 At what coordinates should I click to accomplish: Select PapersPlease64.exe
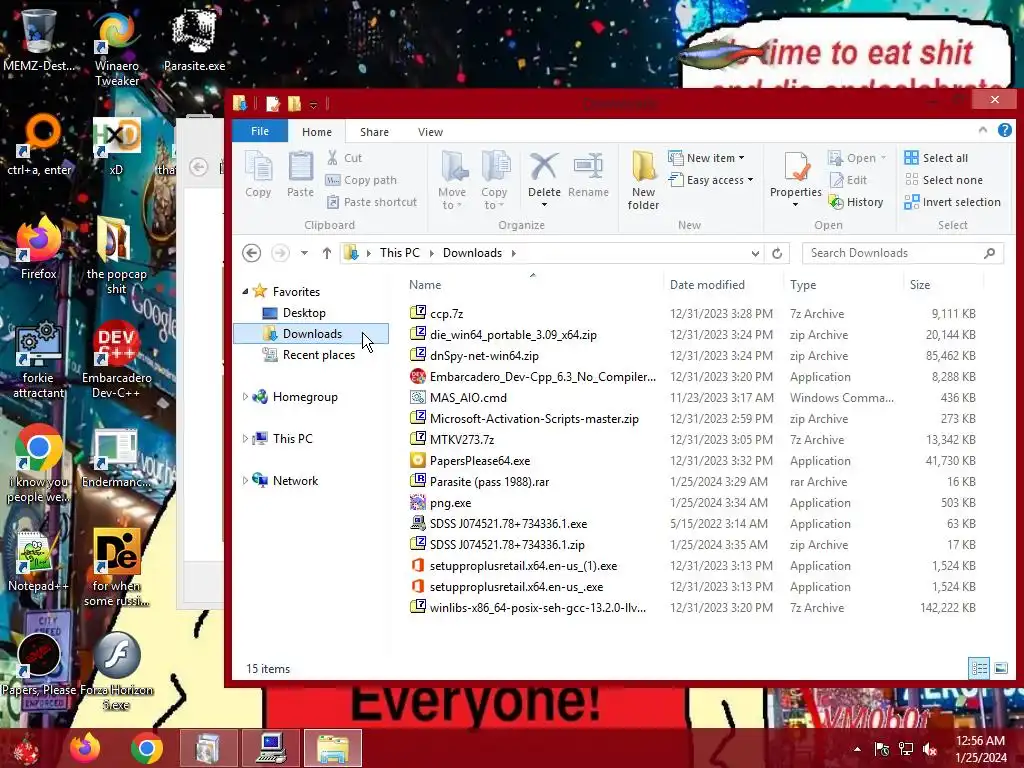(x=480, y=460)
